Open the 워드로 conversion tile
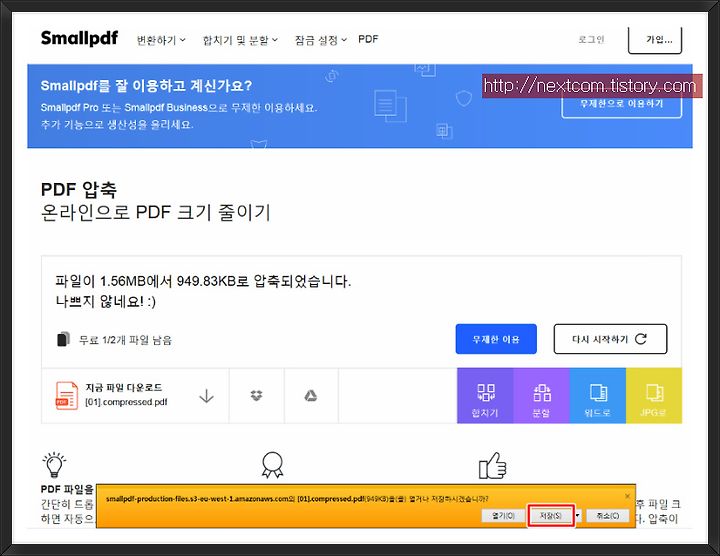720x556 pixels. pos(598,396)
